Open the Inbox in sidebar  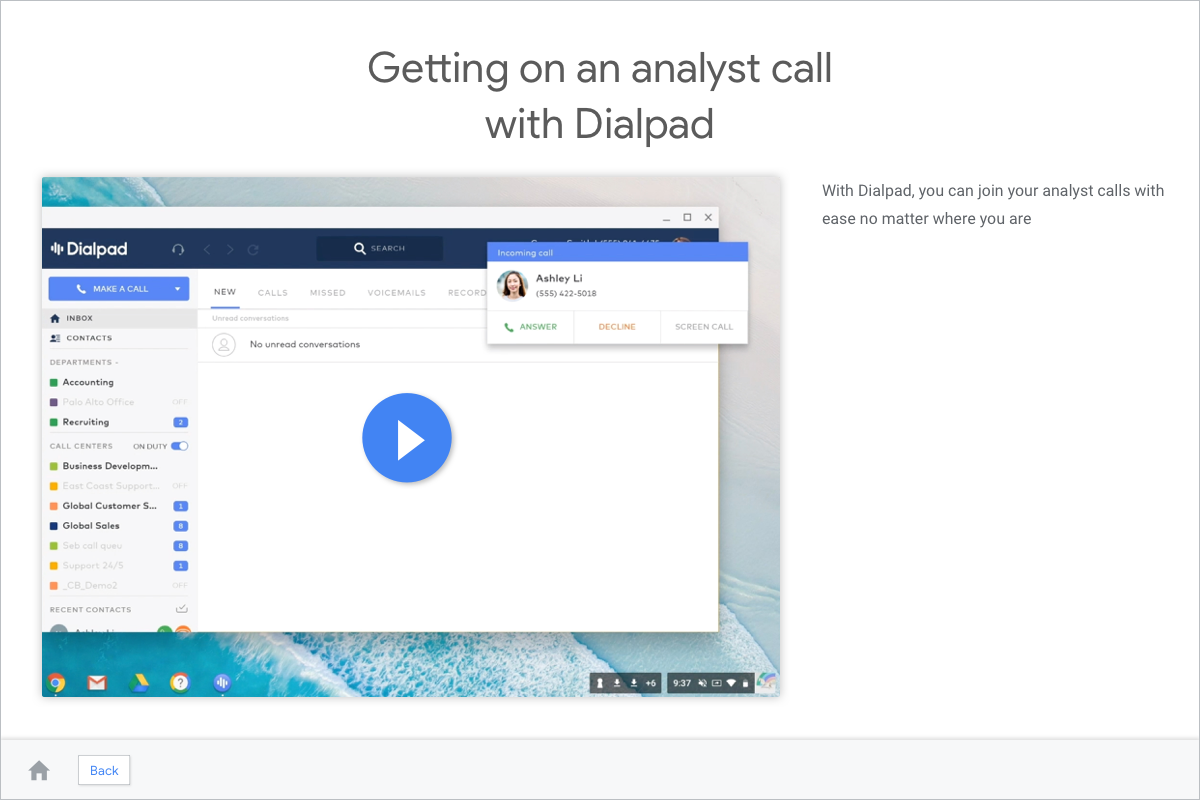tap(119, 318)
